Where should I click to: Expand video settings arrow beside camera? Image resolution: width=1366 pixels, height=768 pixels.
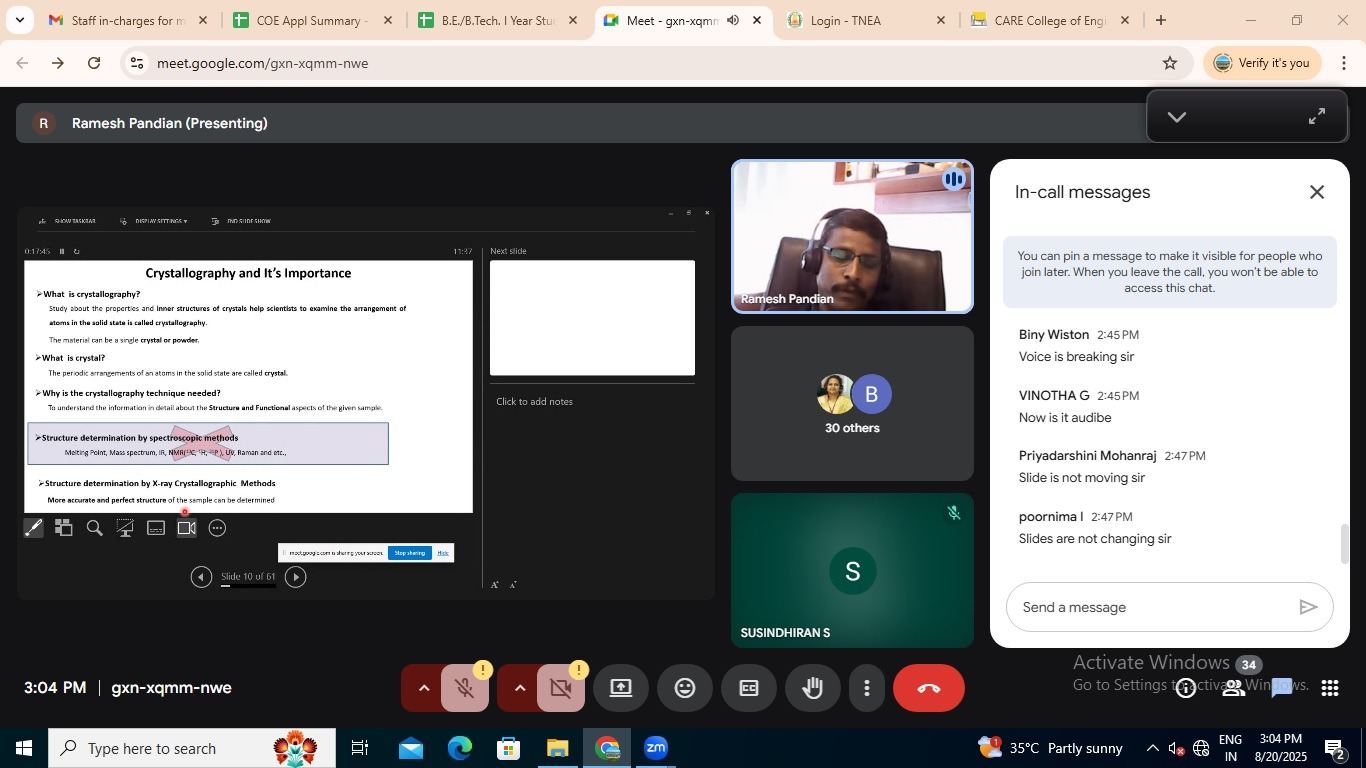coord(519,688)
